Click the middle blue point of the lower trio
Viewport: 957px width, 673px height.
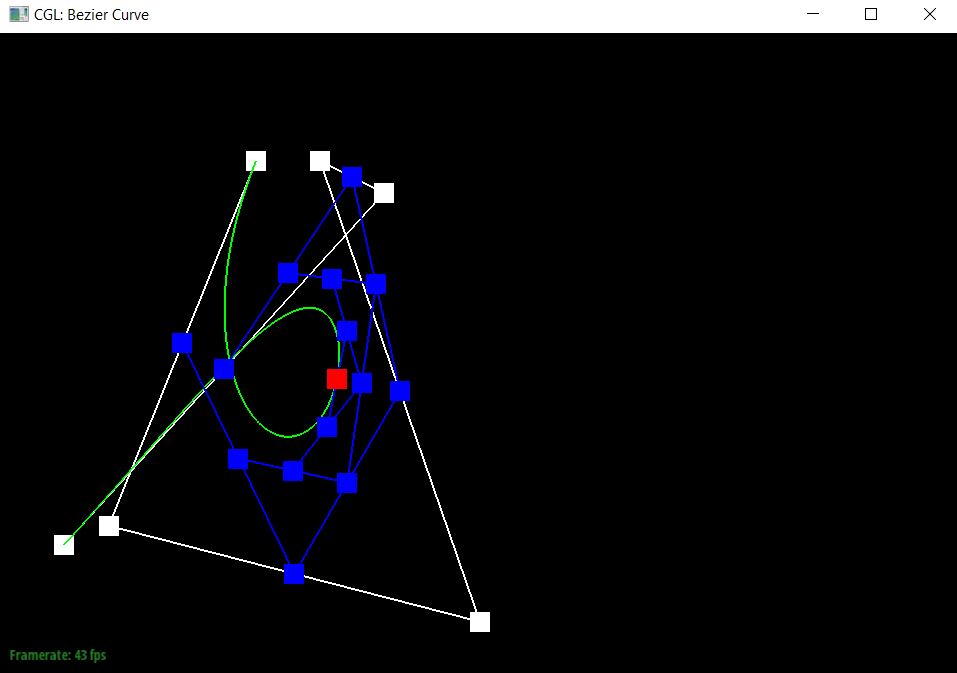point(293,470)
